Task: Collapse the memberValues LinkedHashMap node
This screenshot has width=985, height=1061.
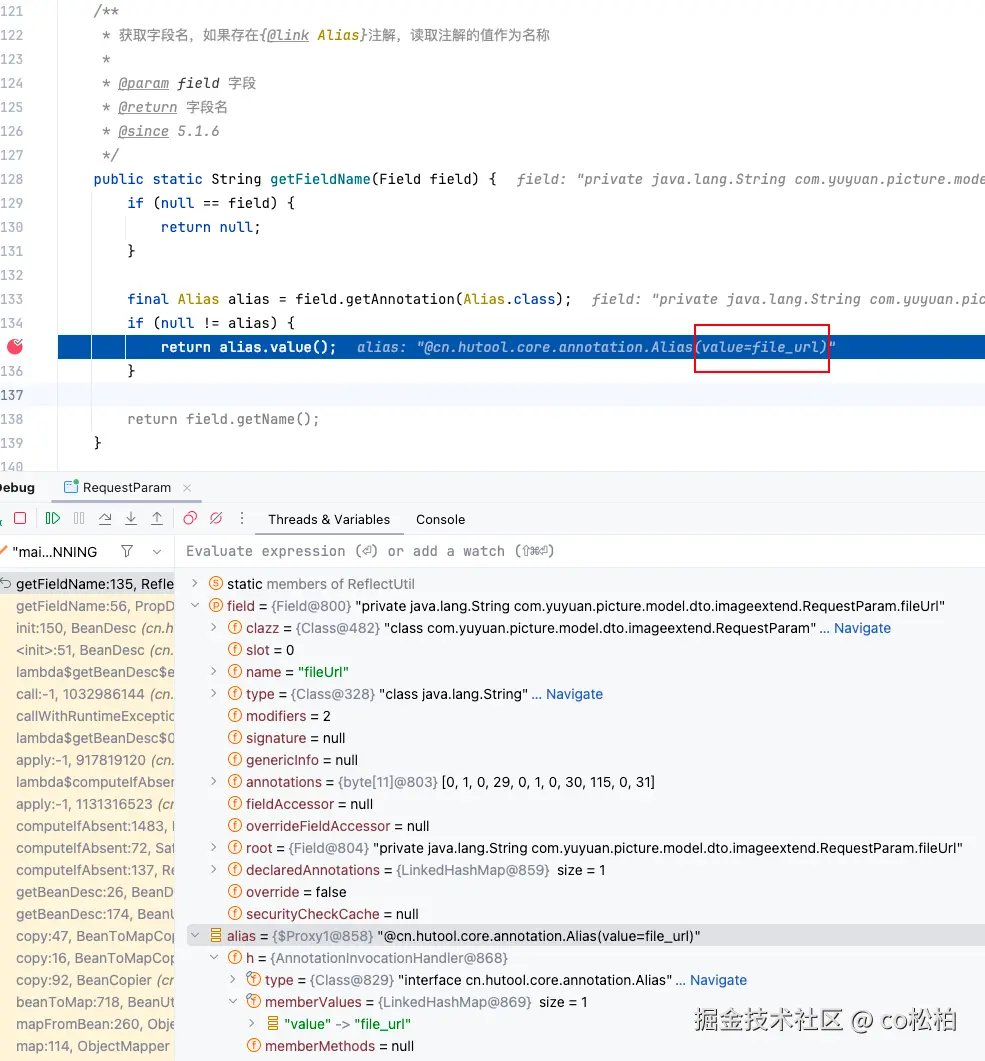Action: (233, 1001)
